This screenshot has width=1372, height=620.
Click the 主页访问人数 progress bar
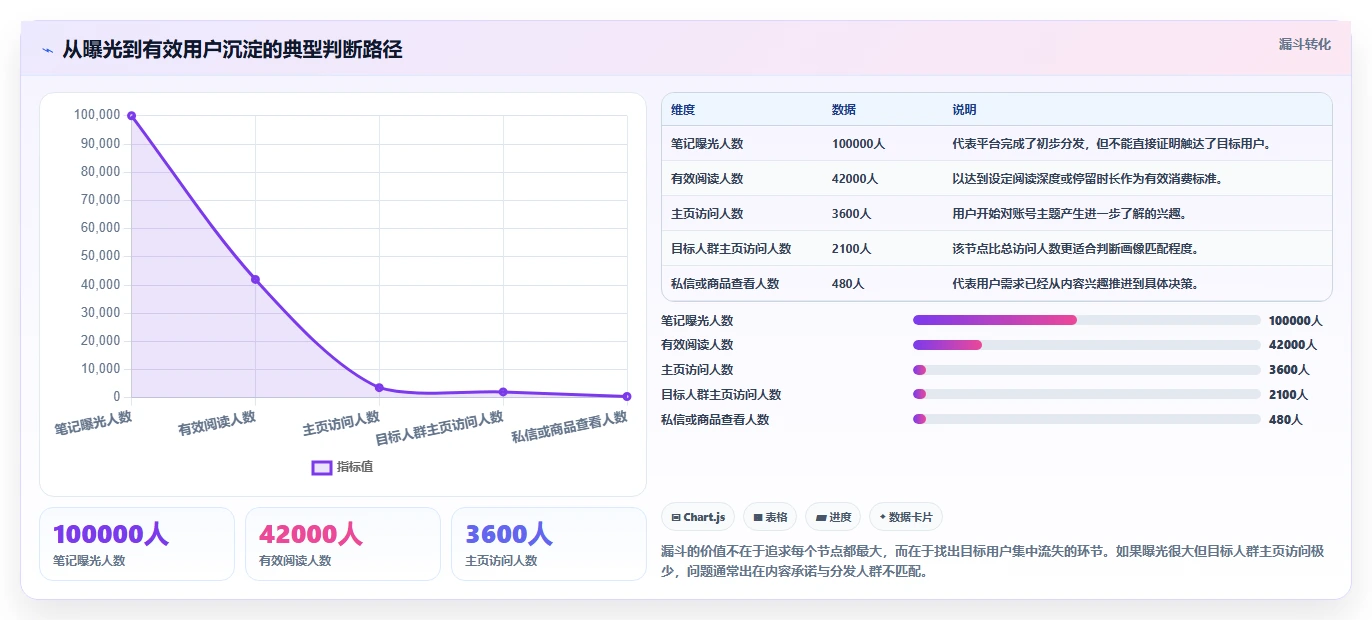1086,370
